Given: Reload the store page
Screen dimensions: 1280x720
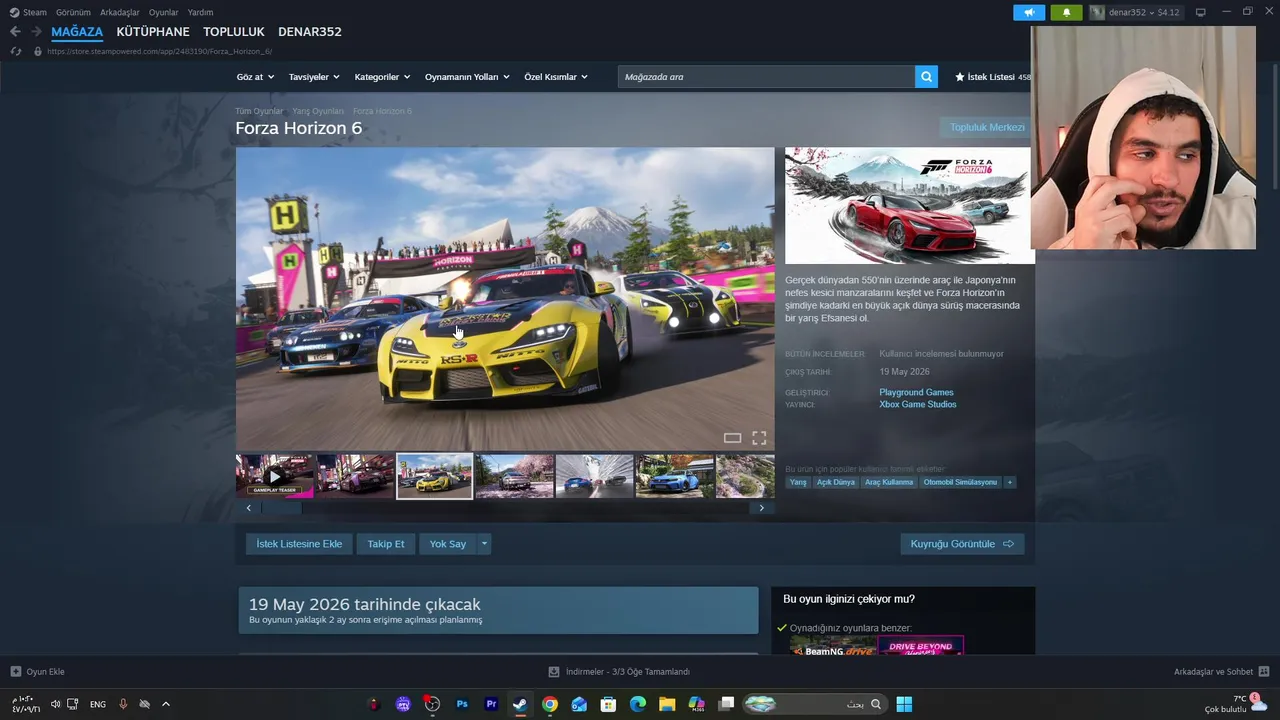Looking at the screenshot, I should [x=16, y=51].
